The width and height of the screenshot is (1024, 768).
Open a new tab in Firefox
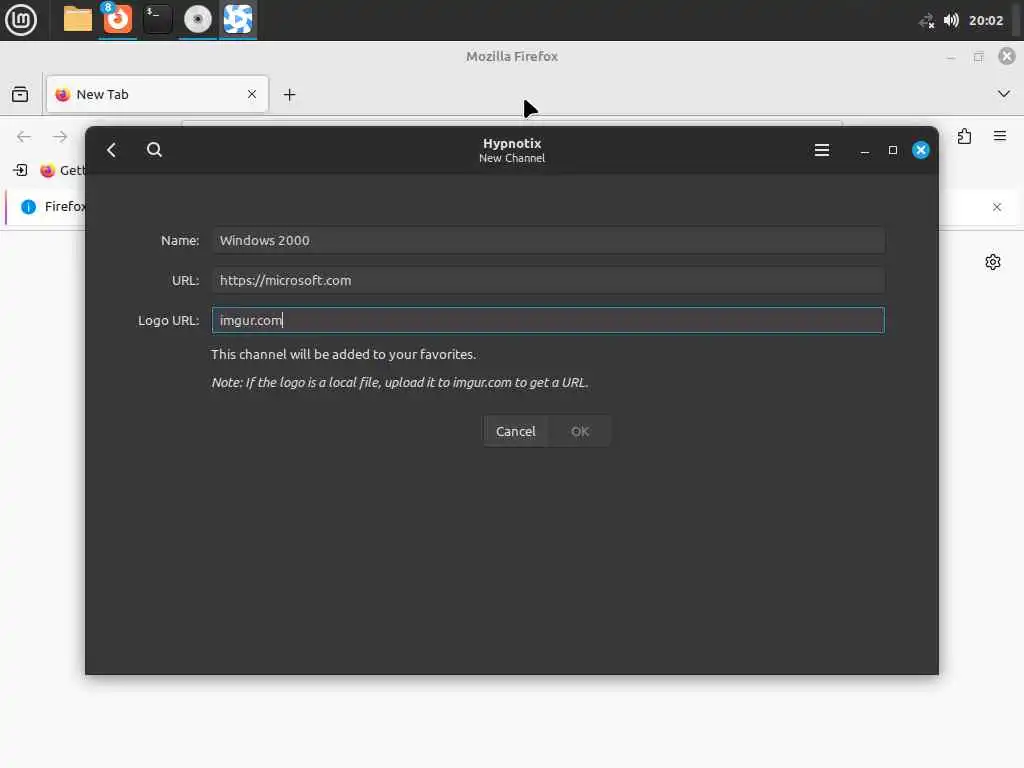[x=289, y=95]
